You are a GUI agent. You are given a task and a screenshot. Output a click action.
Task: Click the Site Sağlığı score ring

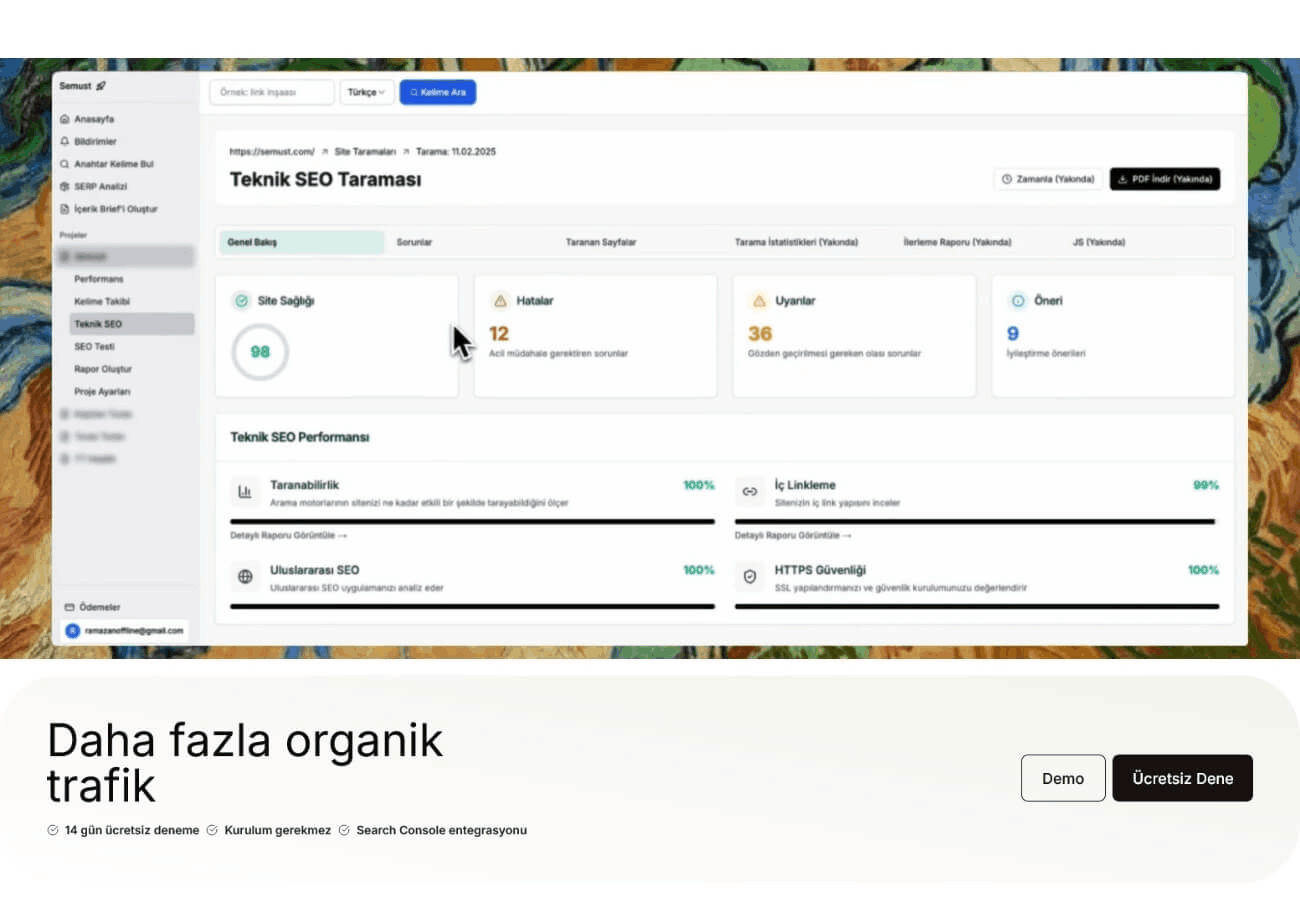coord(259,352)
